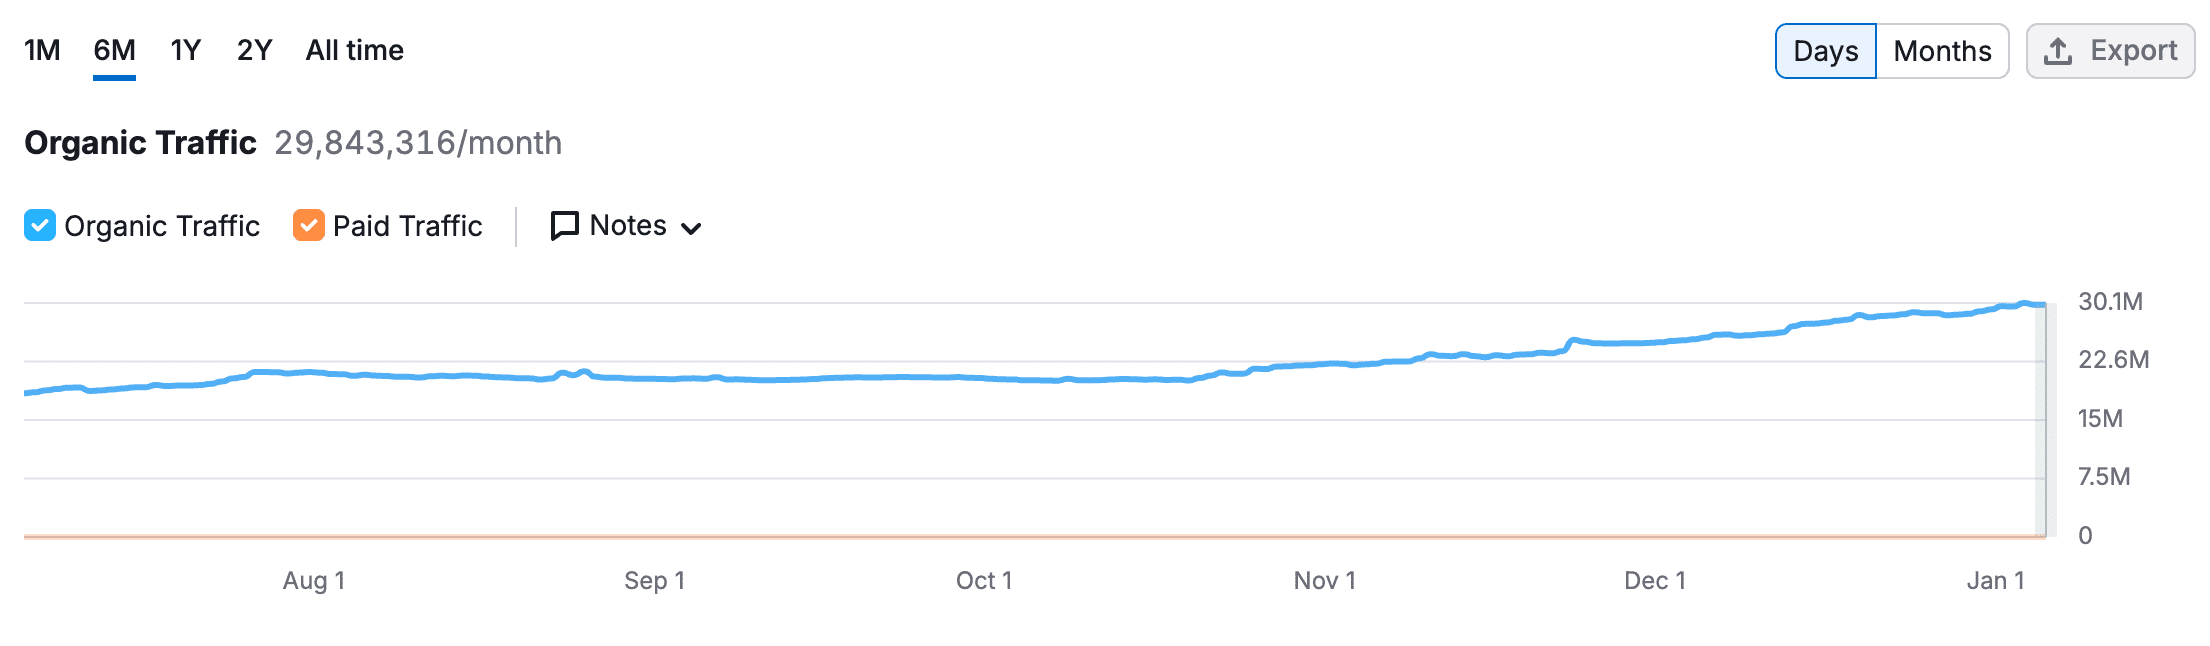Viewport: 2210px width, 646px height.
Task: Uncheck the Organic Traffic checkbox
Action: click(x=40, y=226)
